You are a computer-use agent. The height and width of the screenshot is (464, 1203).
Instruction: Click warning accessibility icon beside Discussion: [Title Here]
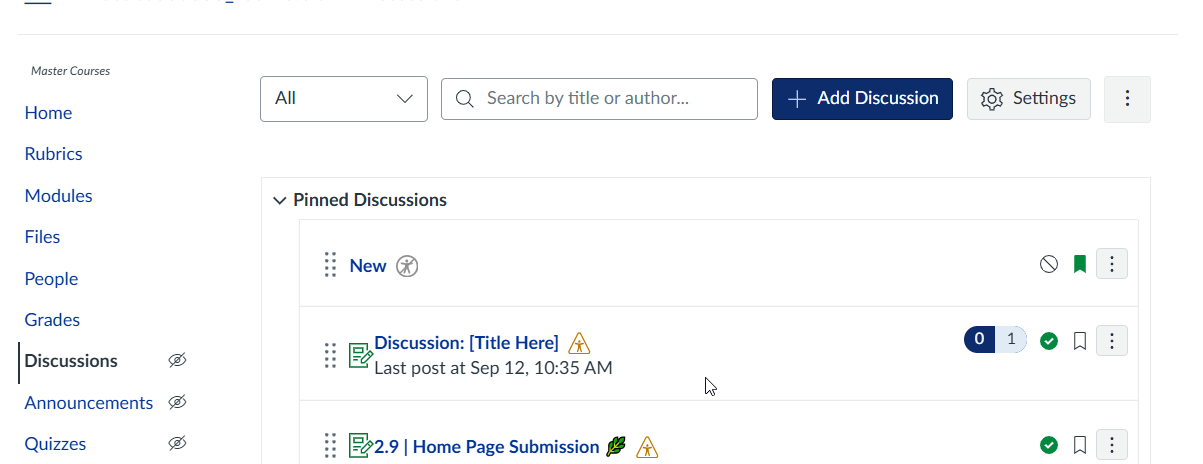579,344
